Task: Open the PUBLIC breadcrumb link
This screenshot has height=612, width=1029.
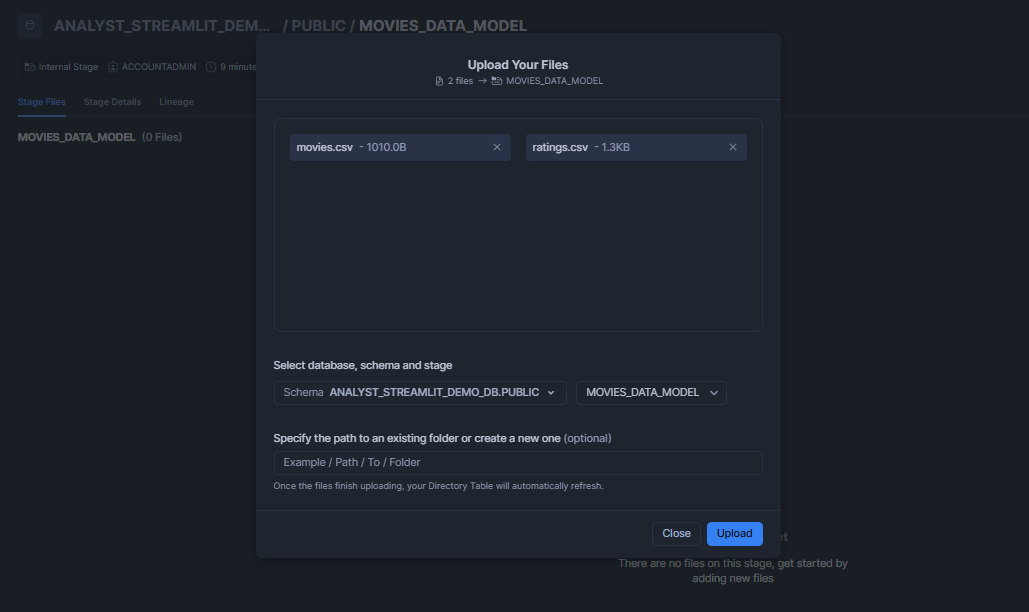Action: pyautogui.click(x=317, y=25)
